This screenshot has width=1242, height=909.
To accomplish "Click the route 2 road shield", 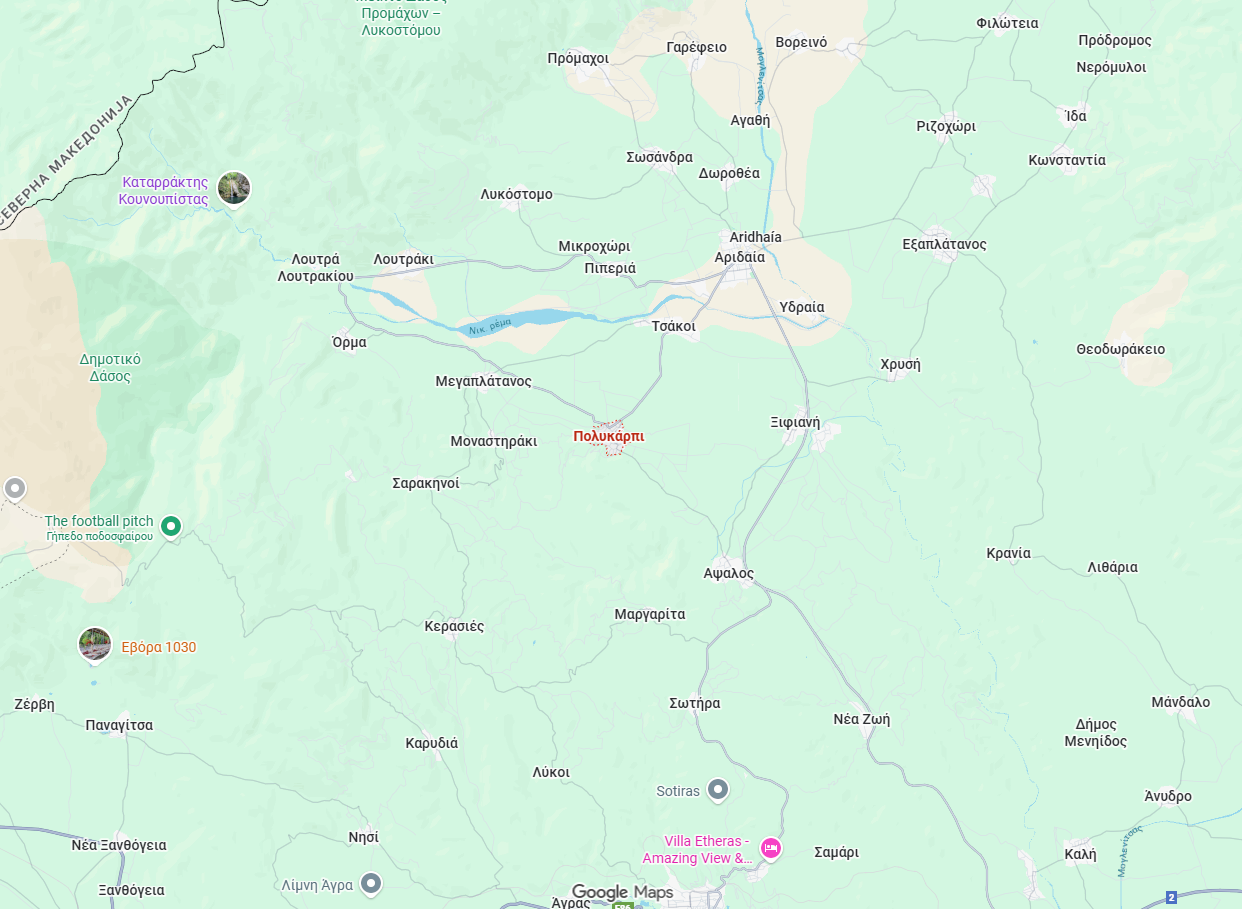I will point(1171,899).
